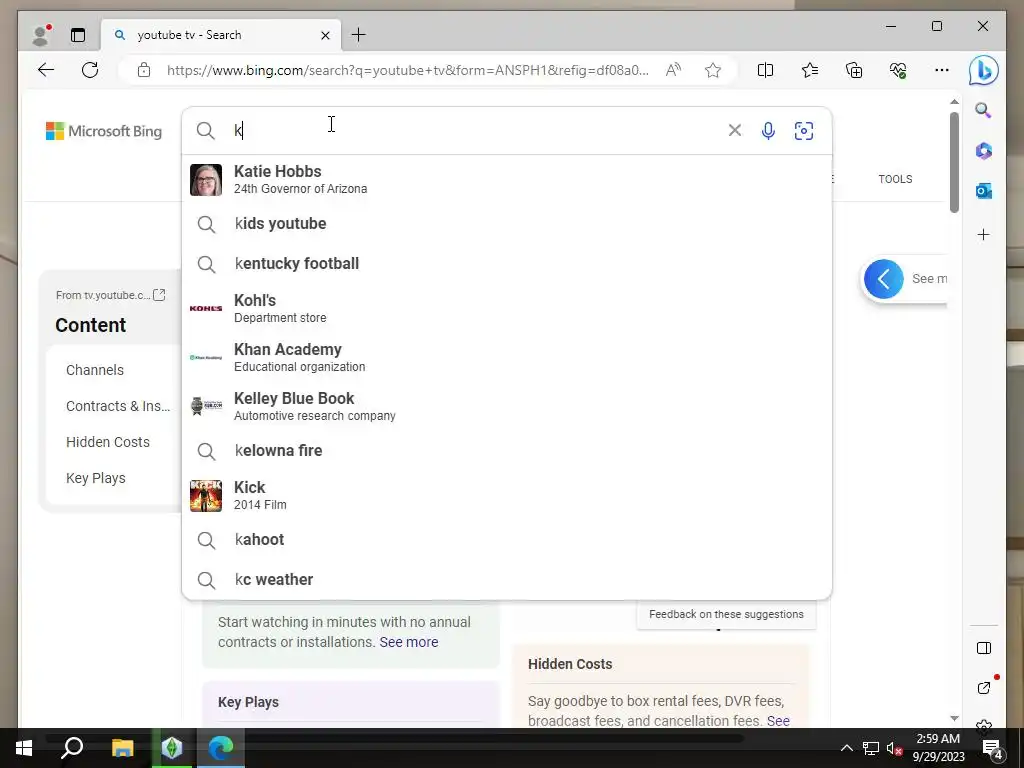This screenshot has width=1024, height=768.
Task: Click the scrollbar up arrow
Action: [x=954, y=102]
